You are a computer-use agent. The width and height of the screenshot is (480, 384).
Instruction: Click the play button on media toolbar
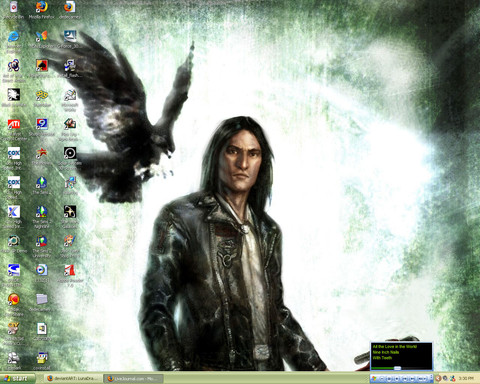pos(389,379)
